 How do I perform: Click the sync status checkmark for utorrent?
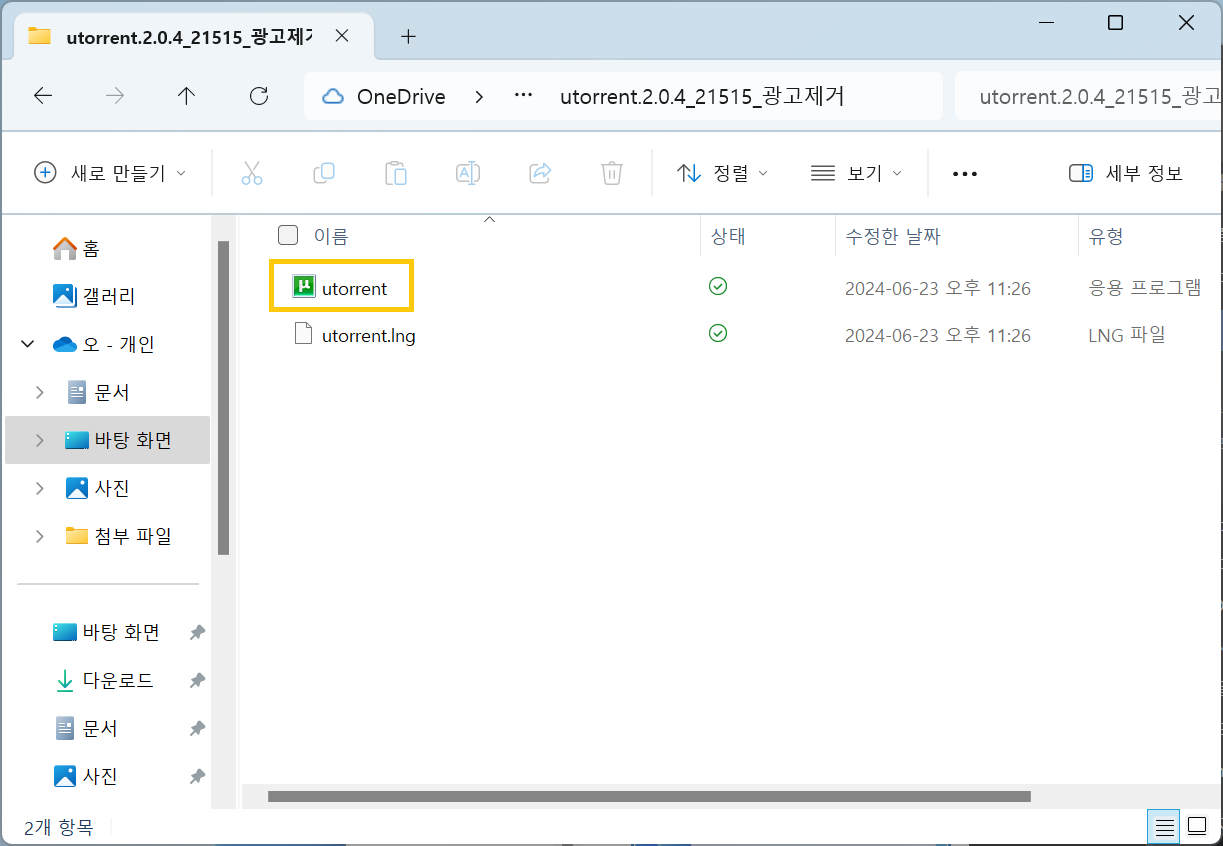[x=718, y=287]
